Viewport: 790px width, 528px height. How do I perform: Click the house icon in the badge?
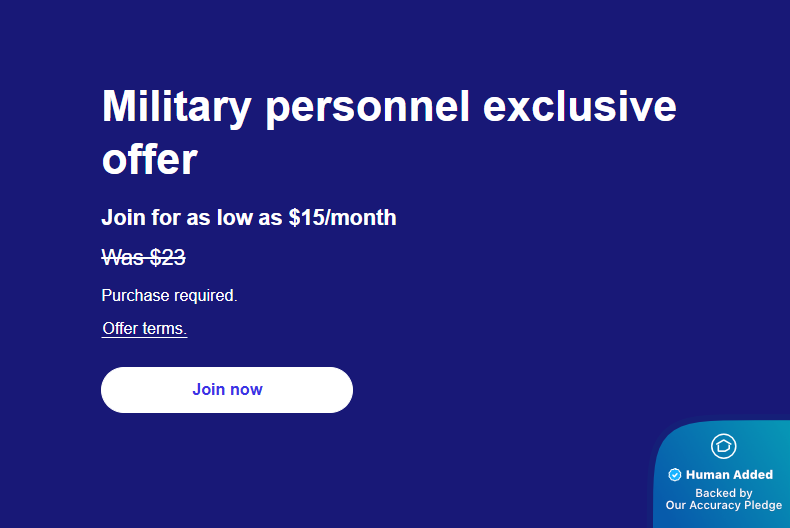(x=723, y=446)
